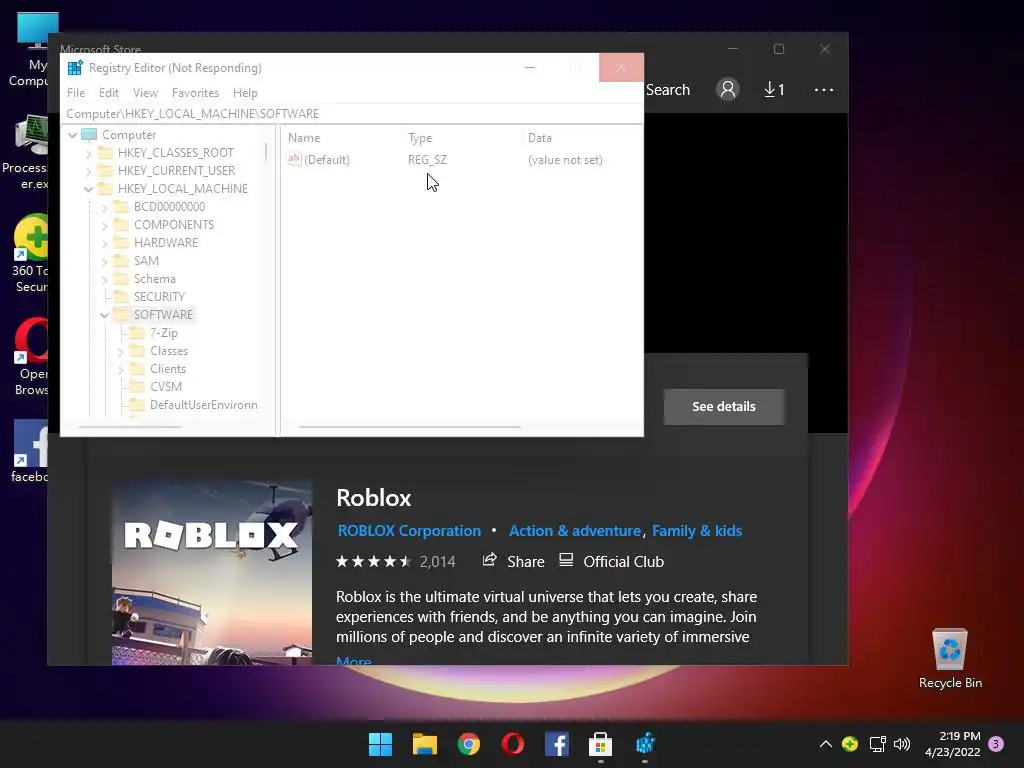Open Registry Editor title bar app icon
Viewport: 1024px width, 768px height.
click(x=75, y=68)
